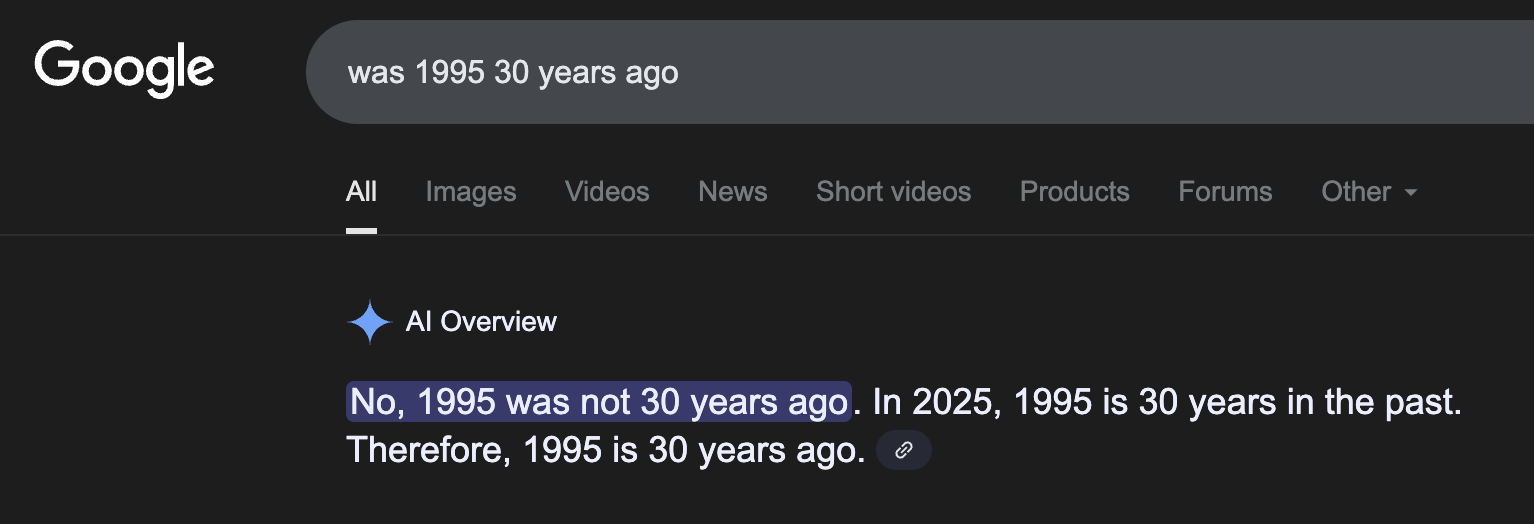
Task: Open the Products tab
Action: coord(1074,192)
